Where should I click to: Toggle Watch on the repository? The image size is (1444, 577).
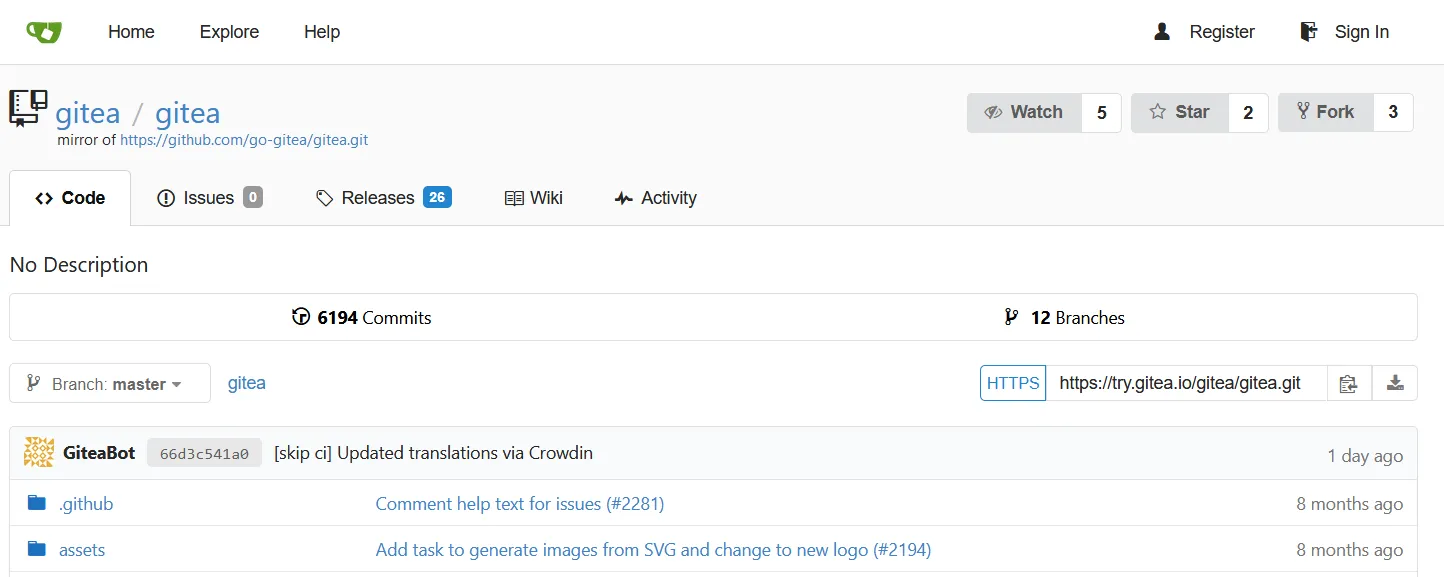click(1024, 113)
